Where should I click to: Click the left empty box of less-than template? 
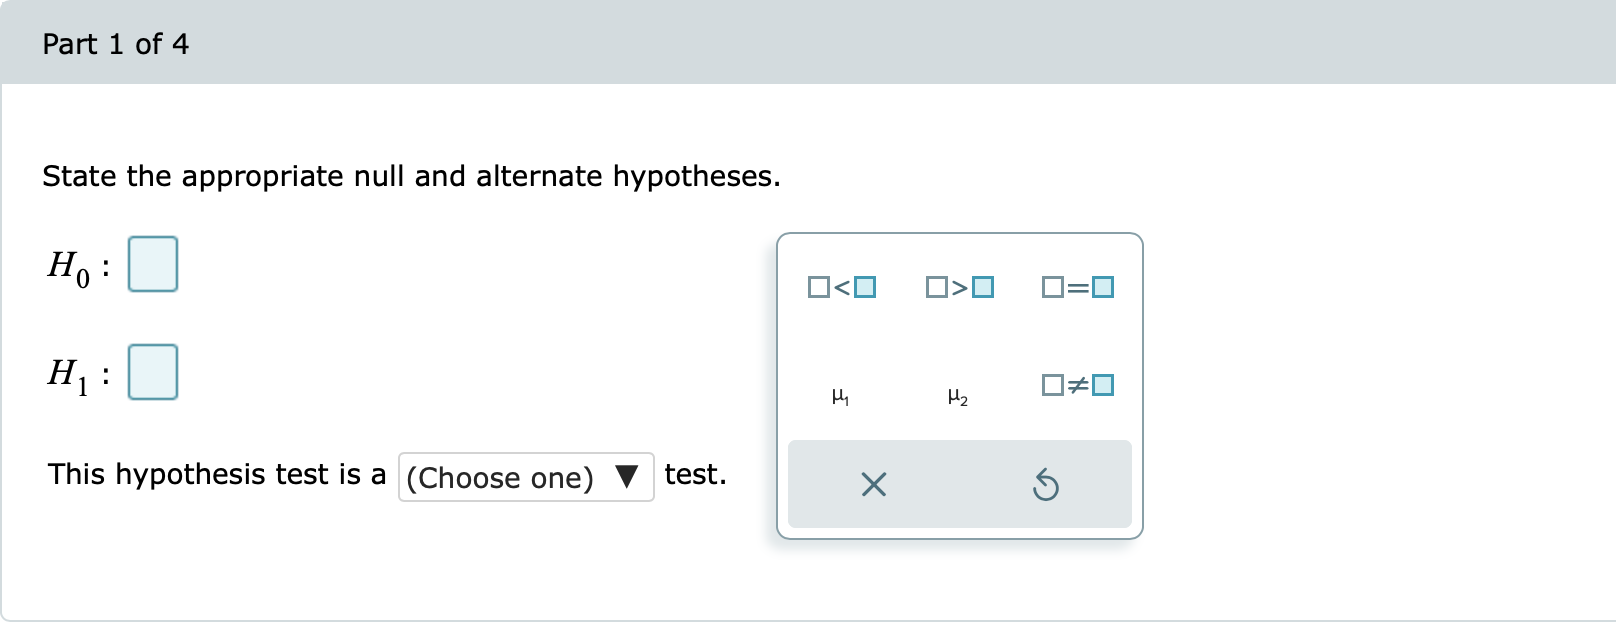pos(818,288)
